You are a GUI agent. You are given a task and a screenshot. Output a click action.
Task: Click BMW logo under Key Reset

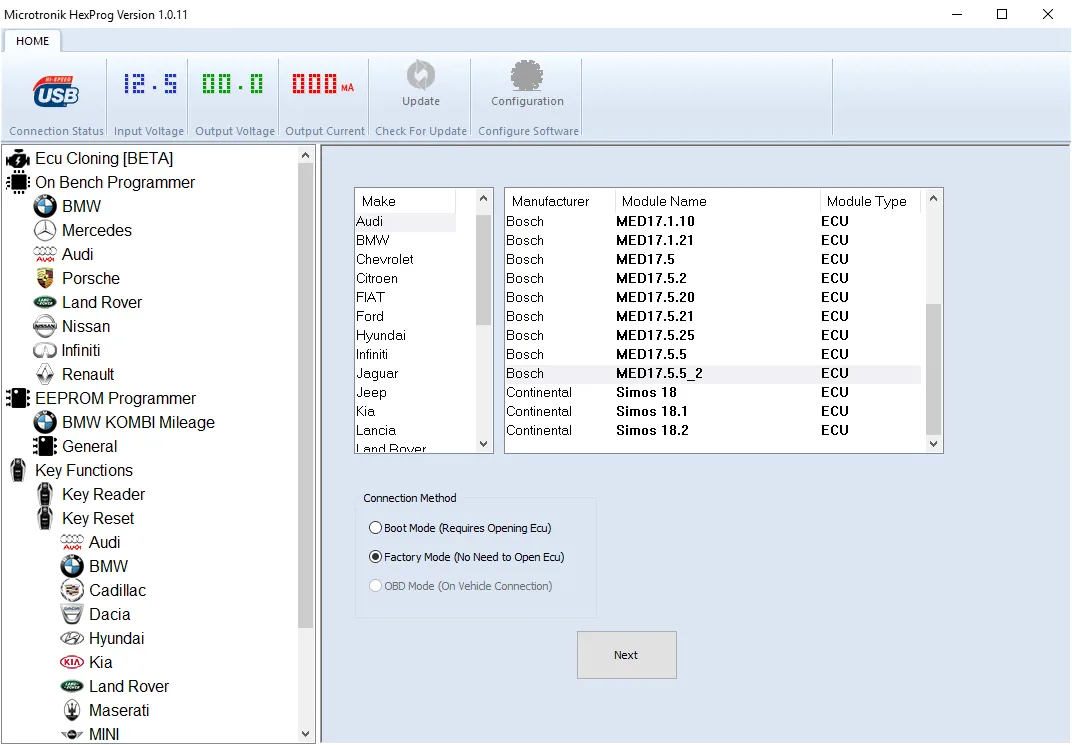tap(72, 566)
